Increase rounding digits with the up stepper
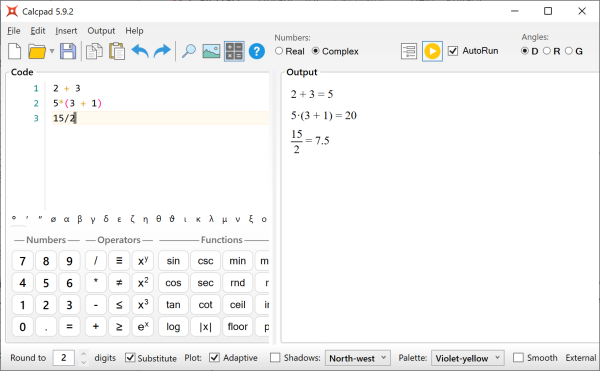Image resolution: width=600 pixels, height=371 pixels. [83, 354]
